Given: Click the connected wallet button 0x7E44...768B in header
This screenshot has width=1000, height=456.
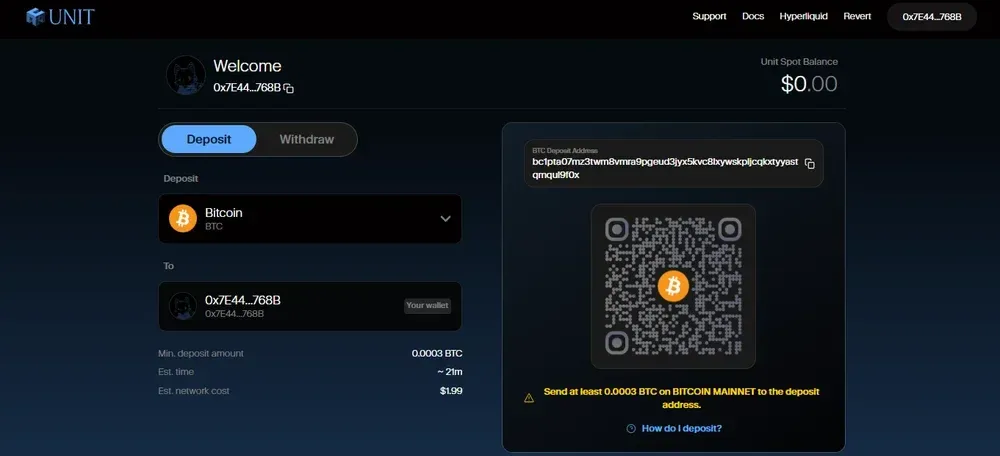Looking at the screenshot, I should click(932, 17).
